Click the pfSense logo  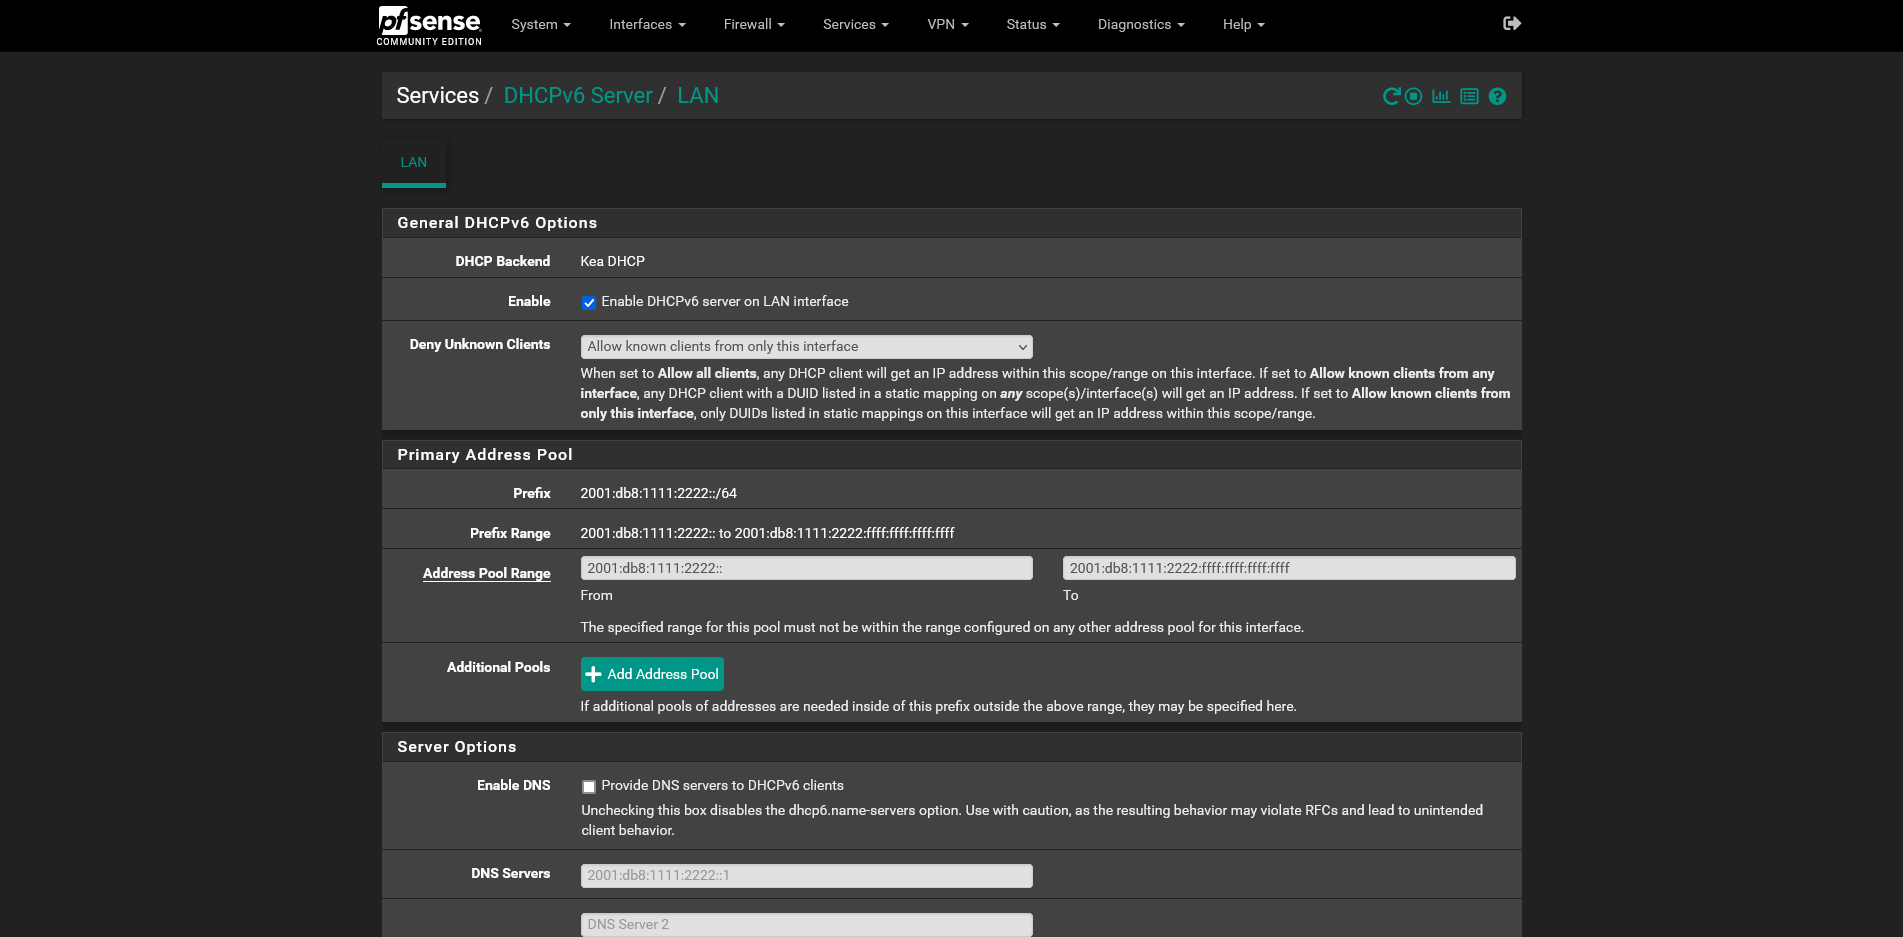tap(429, 25)
